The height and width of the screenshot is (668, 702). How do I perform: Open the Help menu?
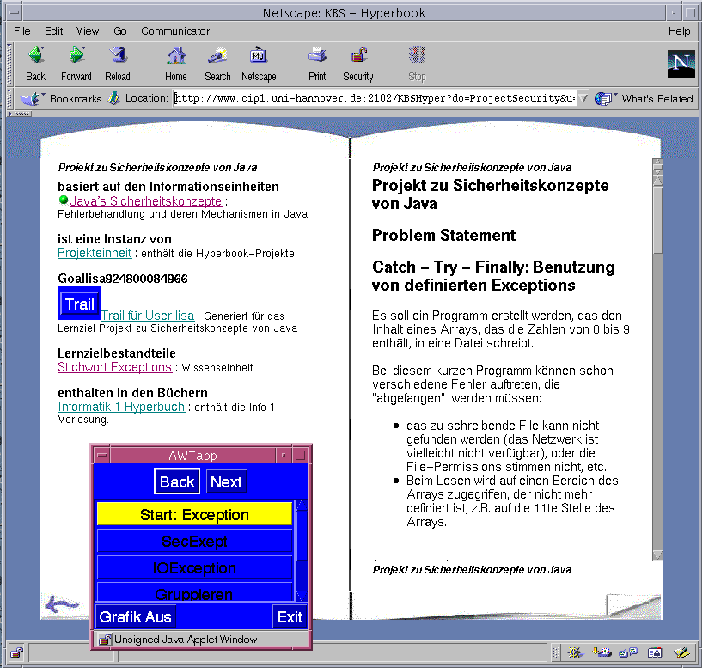point(679,31)
